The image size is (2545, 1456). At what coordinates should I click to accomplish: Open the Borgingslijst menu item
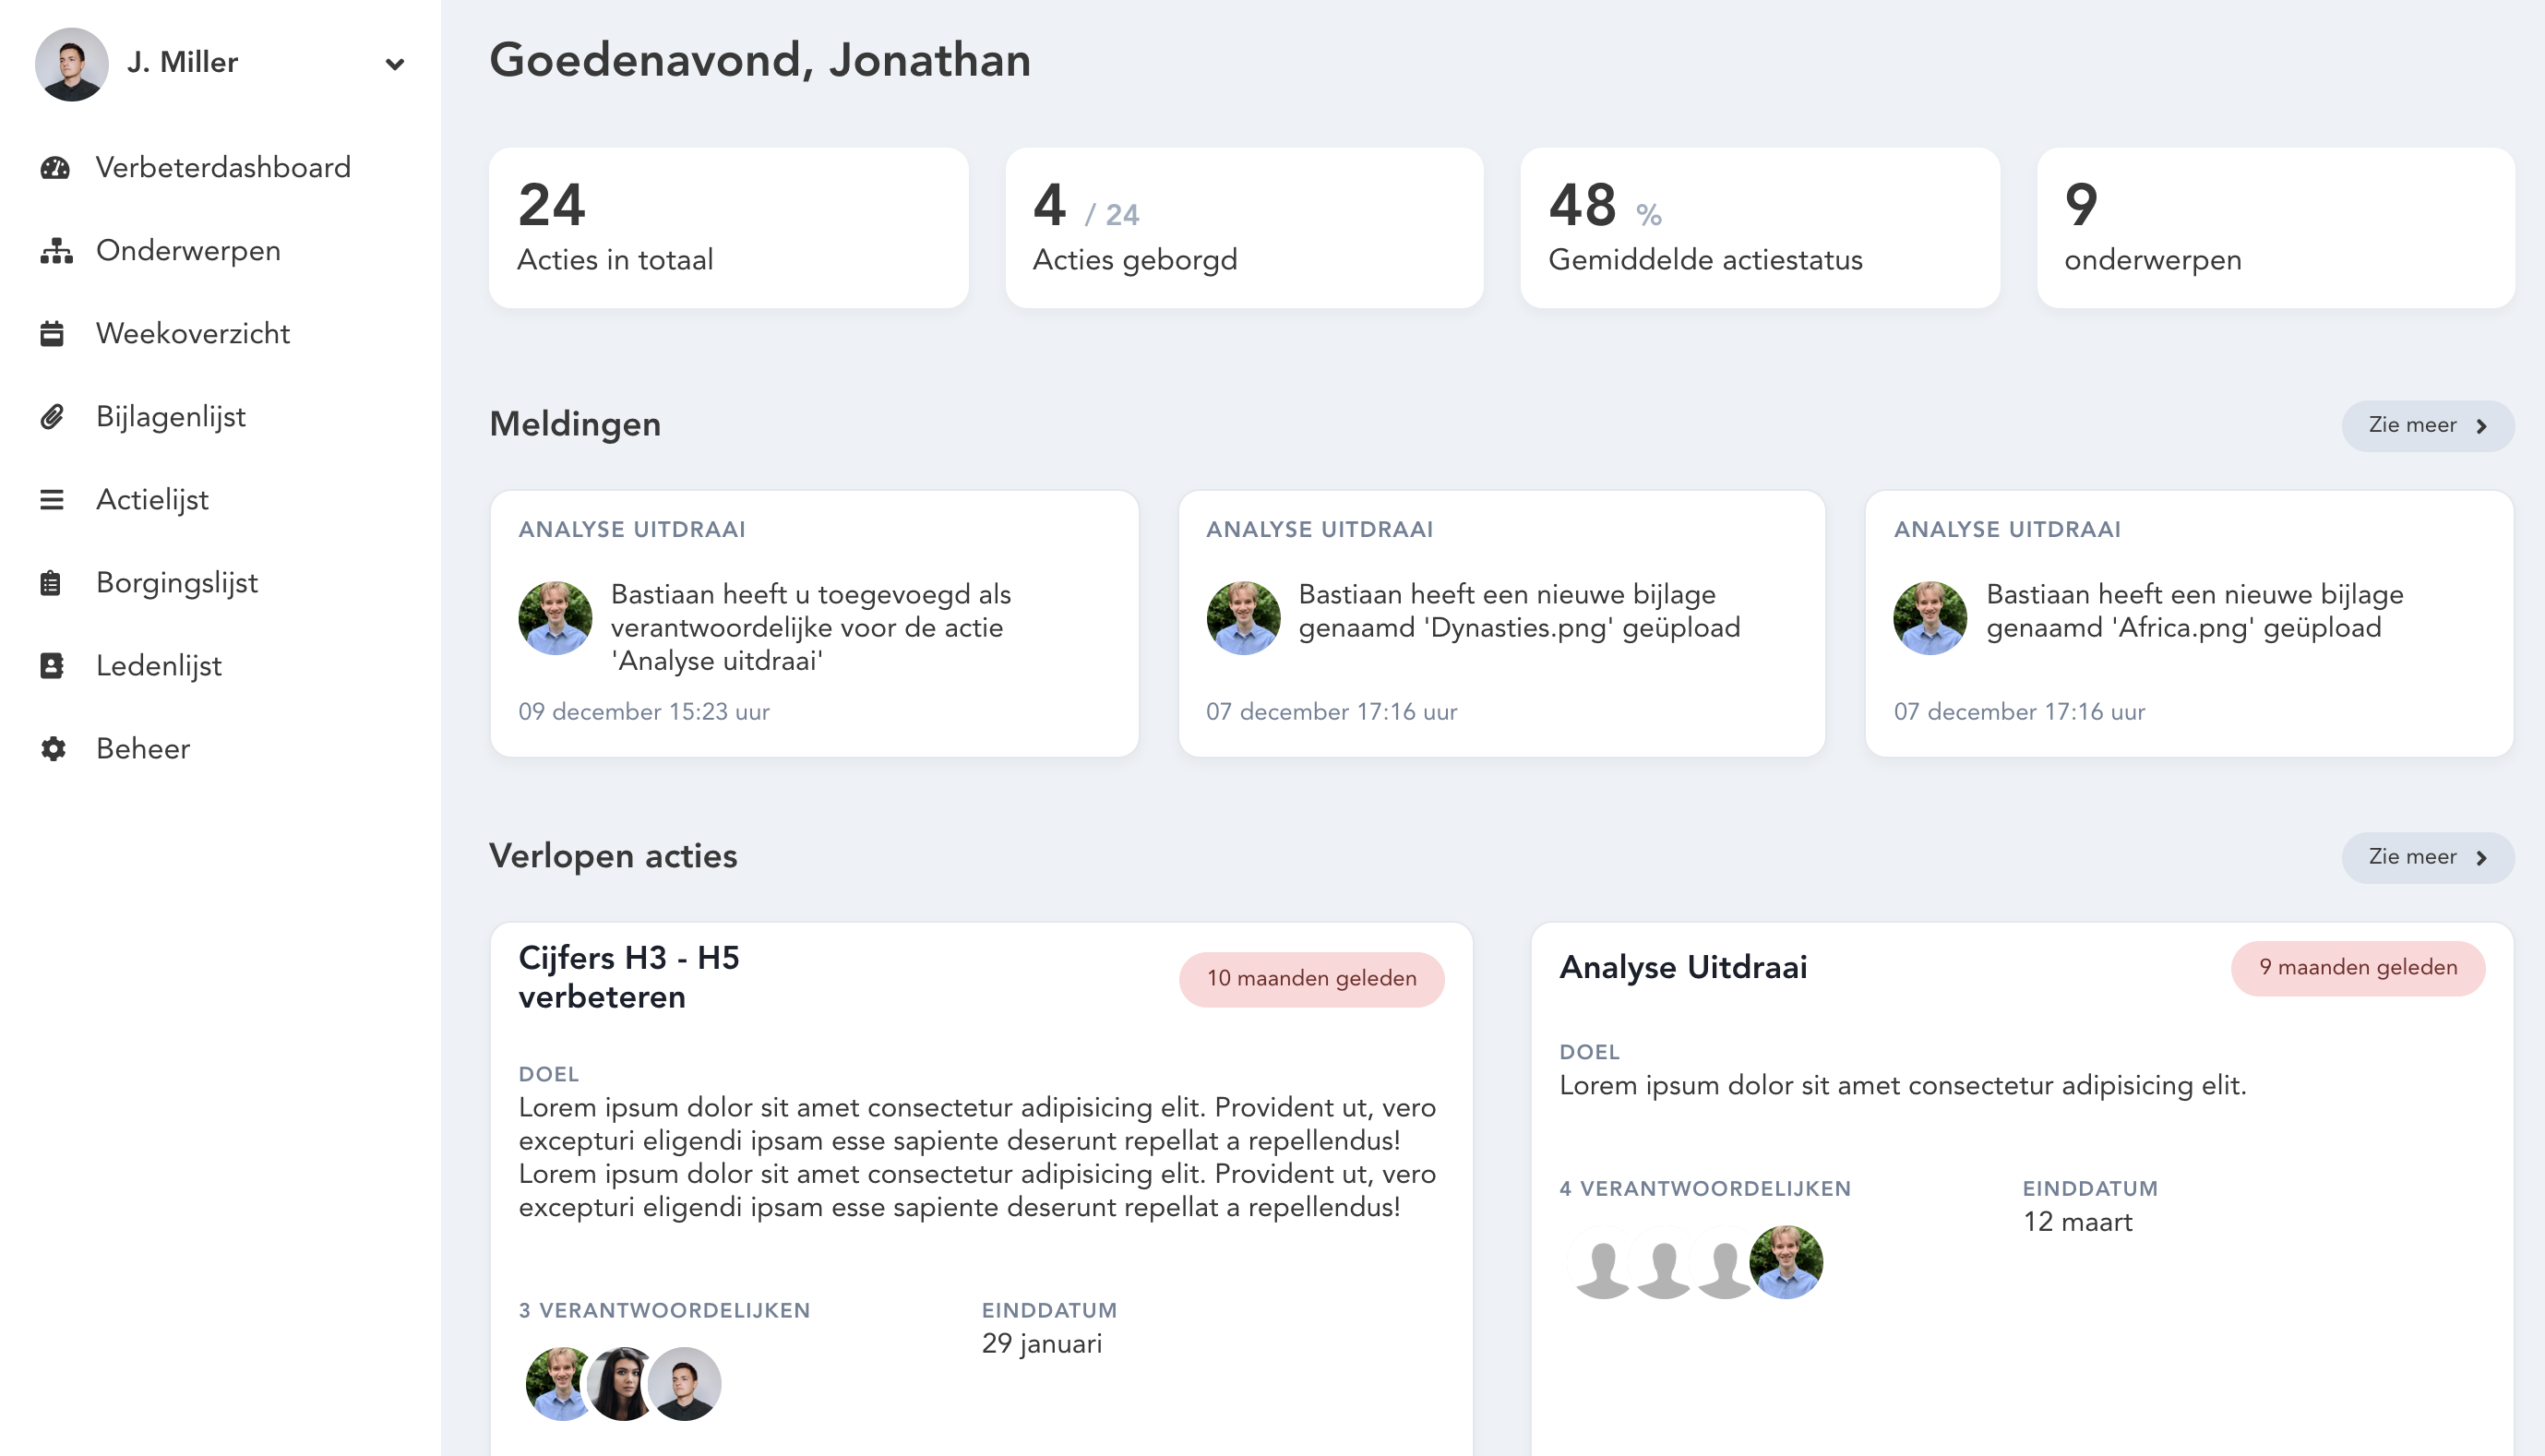177,583
